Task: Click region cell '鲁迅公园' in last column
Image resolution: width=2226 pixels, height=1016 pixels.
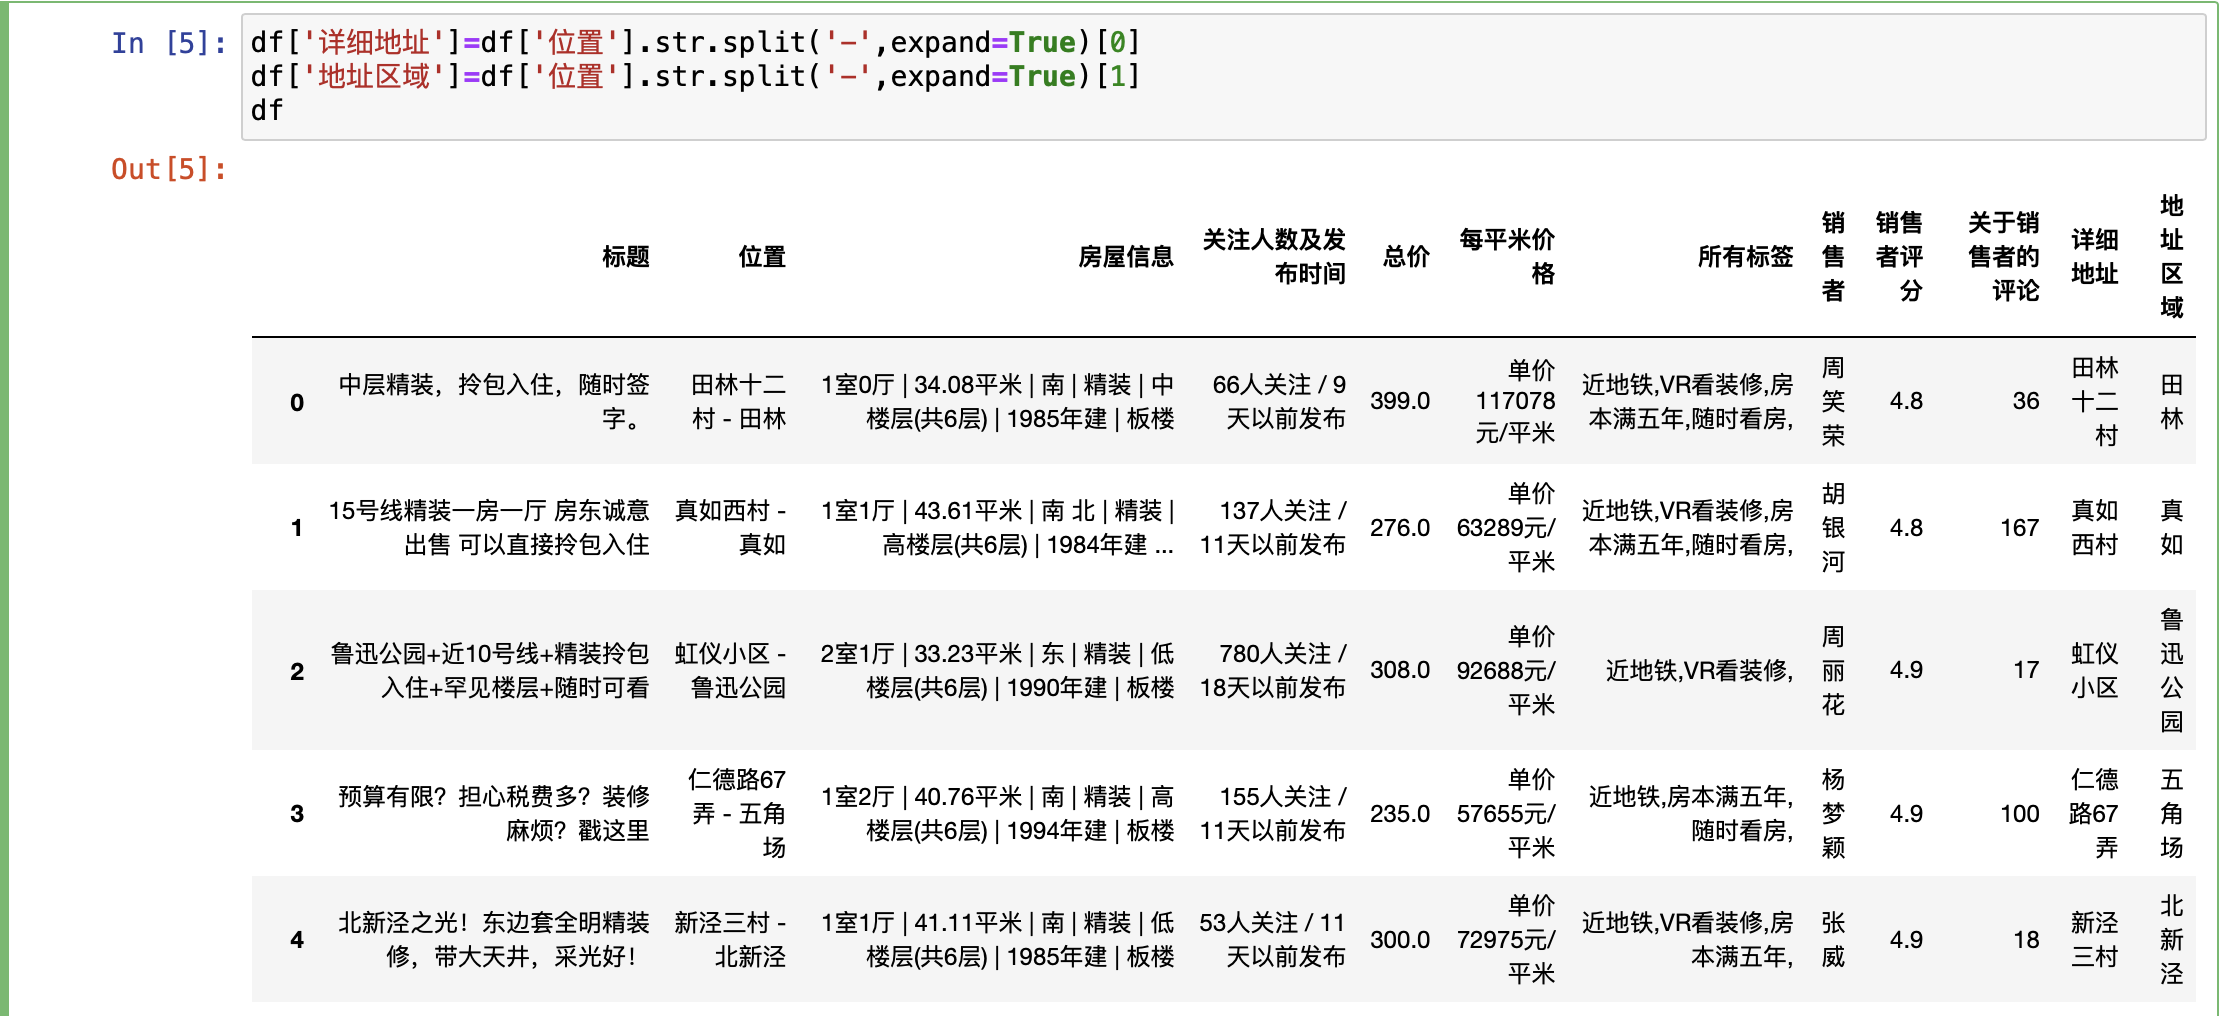Action: click(2172, 671)
